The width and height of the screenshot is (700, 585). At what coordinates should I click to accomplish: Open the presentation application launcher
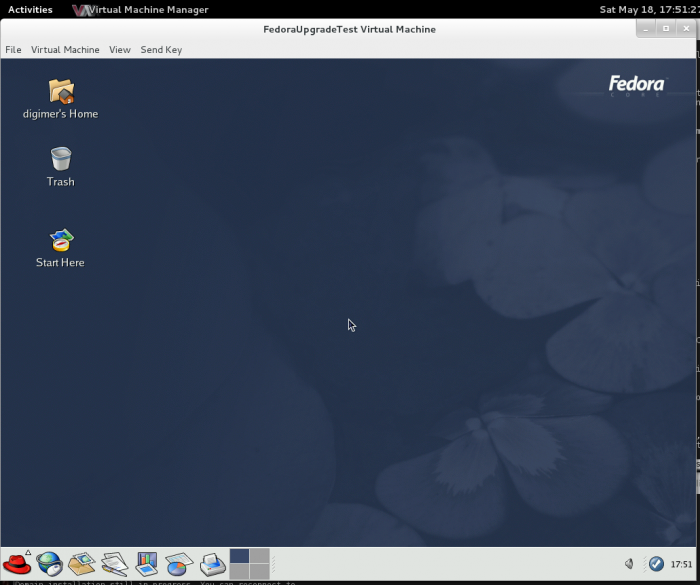point(146,564)
